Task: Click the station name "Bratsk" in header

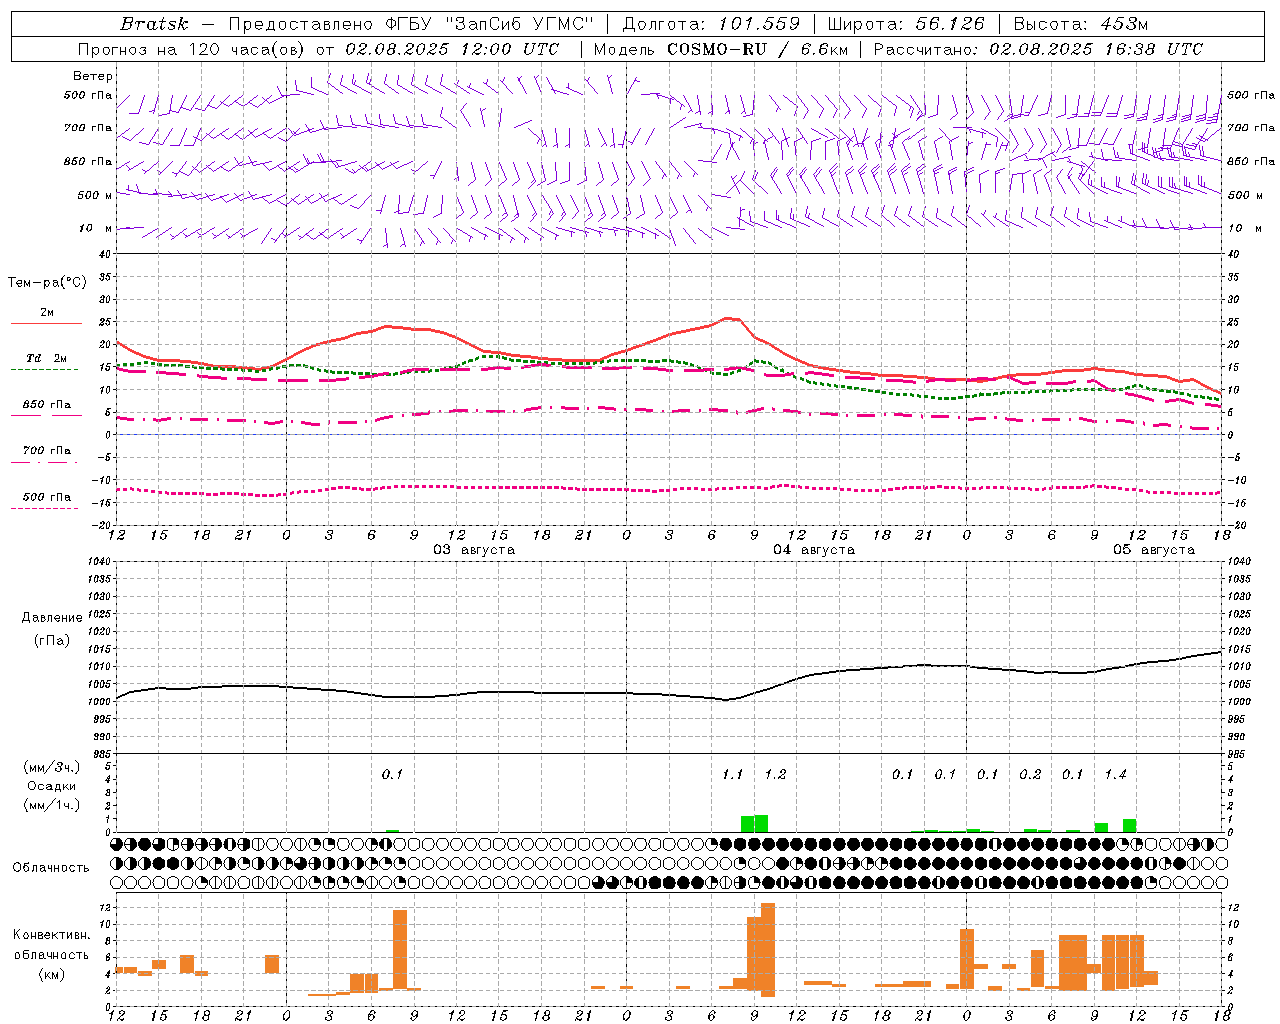Action: click(154, 24)
